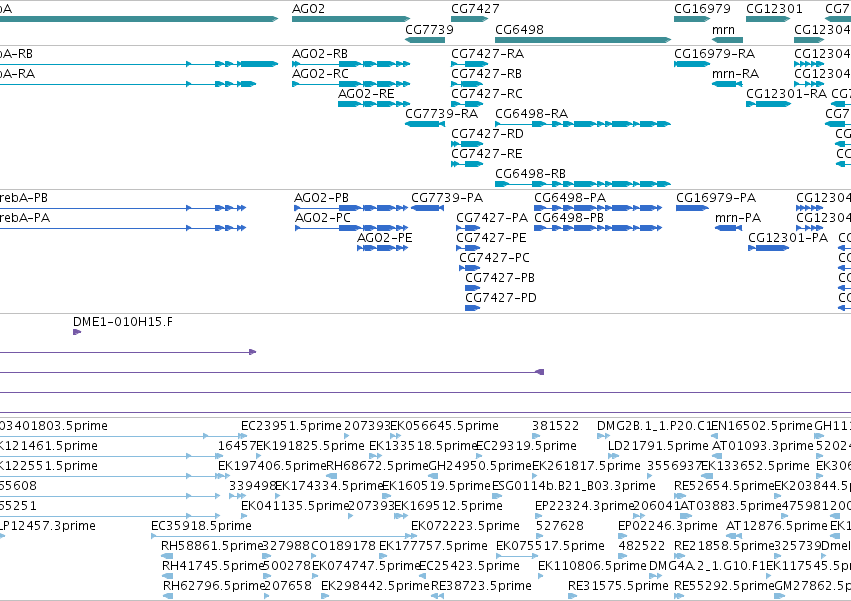Click EST EC29319.5prime label
Viewport: 851px width, 601px height.
pyautogui.click(x=526, y=446)
